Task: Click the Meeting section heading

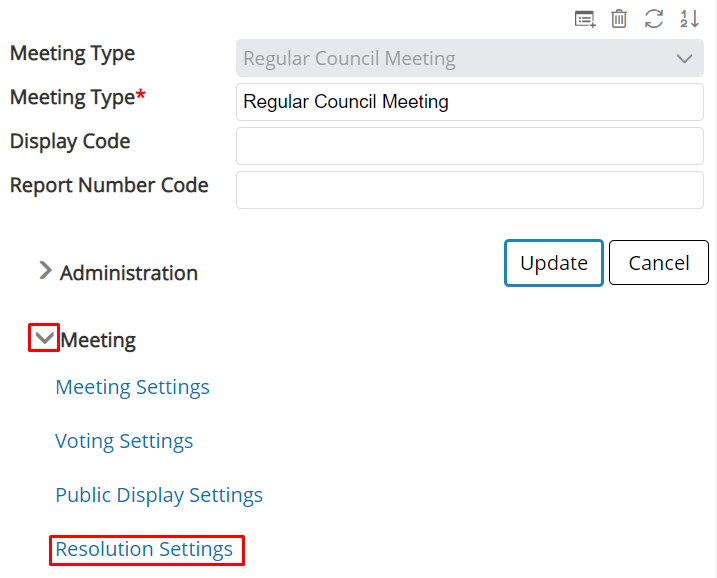Action: click(98, 341)
